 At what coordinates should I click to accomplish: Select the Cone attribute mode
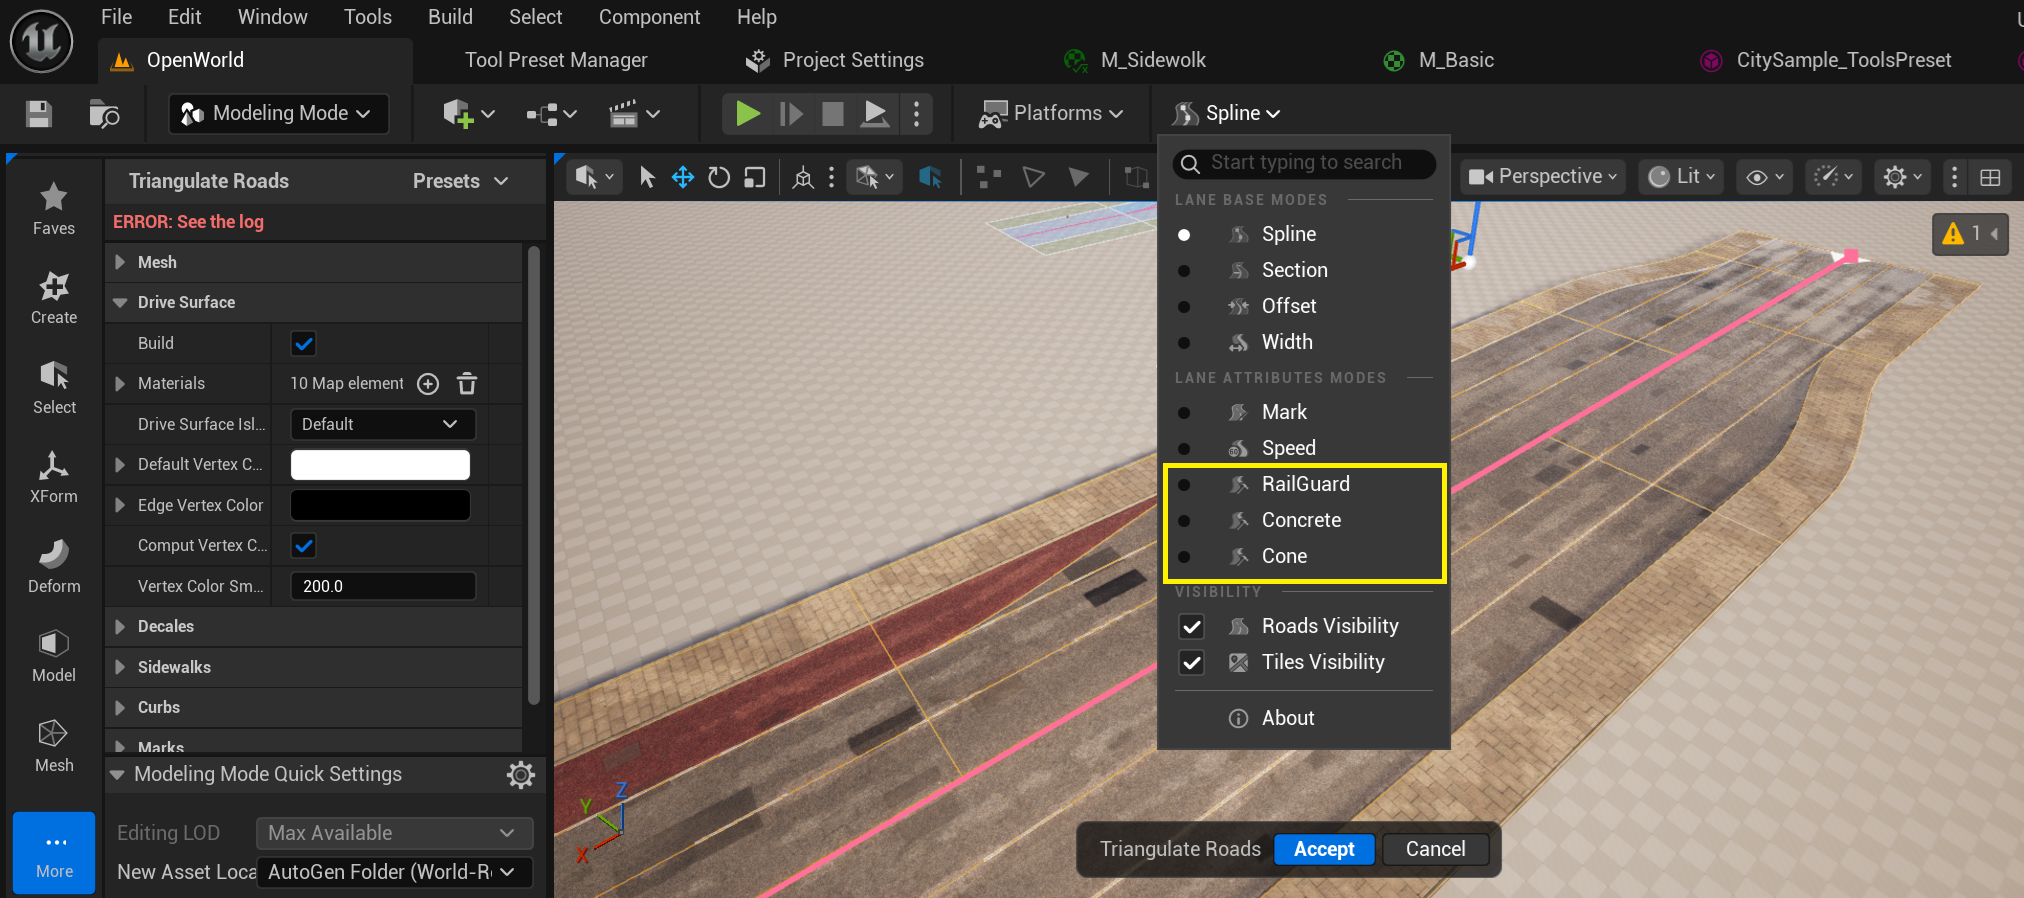(1304, 556)
